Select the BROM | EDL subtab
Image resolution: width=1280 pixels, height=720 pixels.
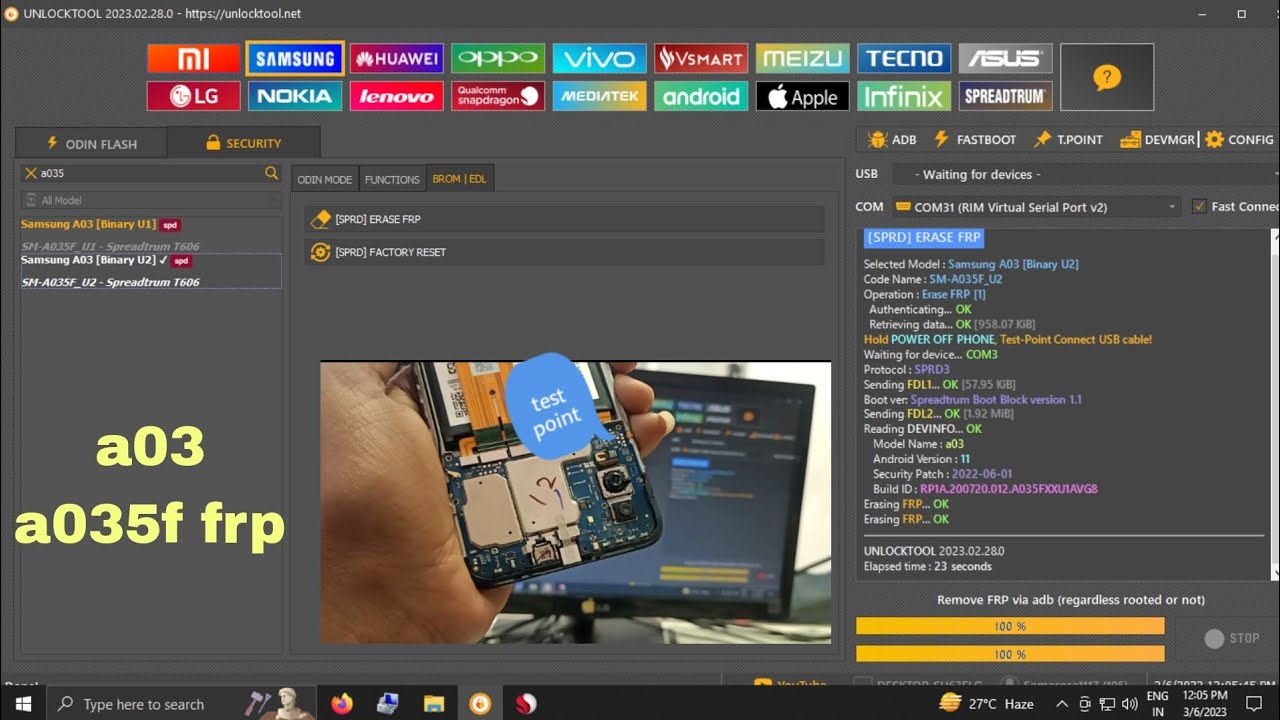coord(459,179)
